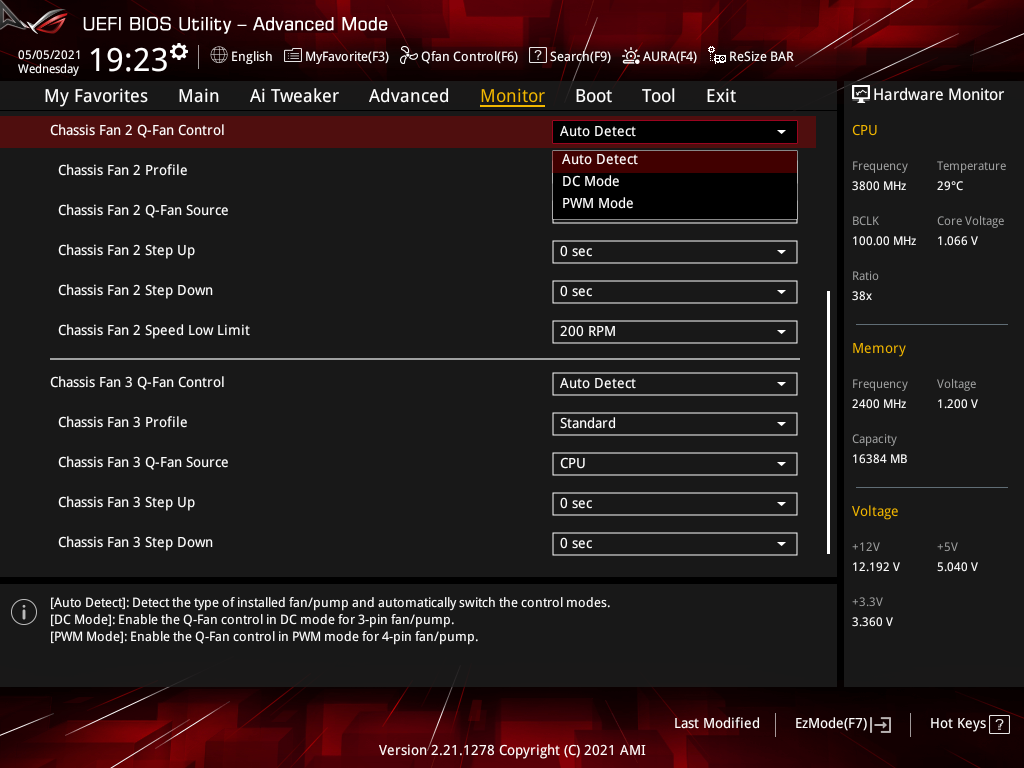The width and height of the screenshot is (1024, 768).
Task: Click the 05/05/2021 date text
Action: tap(49, 55)
